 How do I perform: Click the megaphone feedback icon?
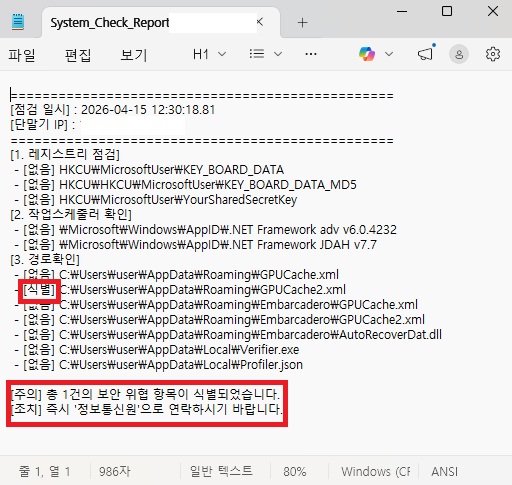(x=425, y=54)
